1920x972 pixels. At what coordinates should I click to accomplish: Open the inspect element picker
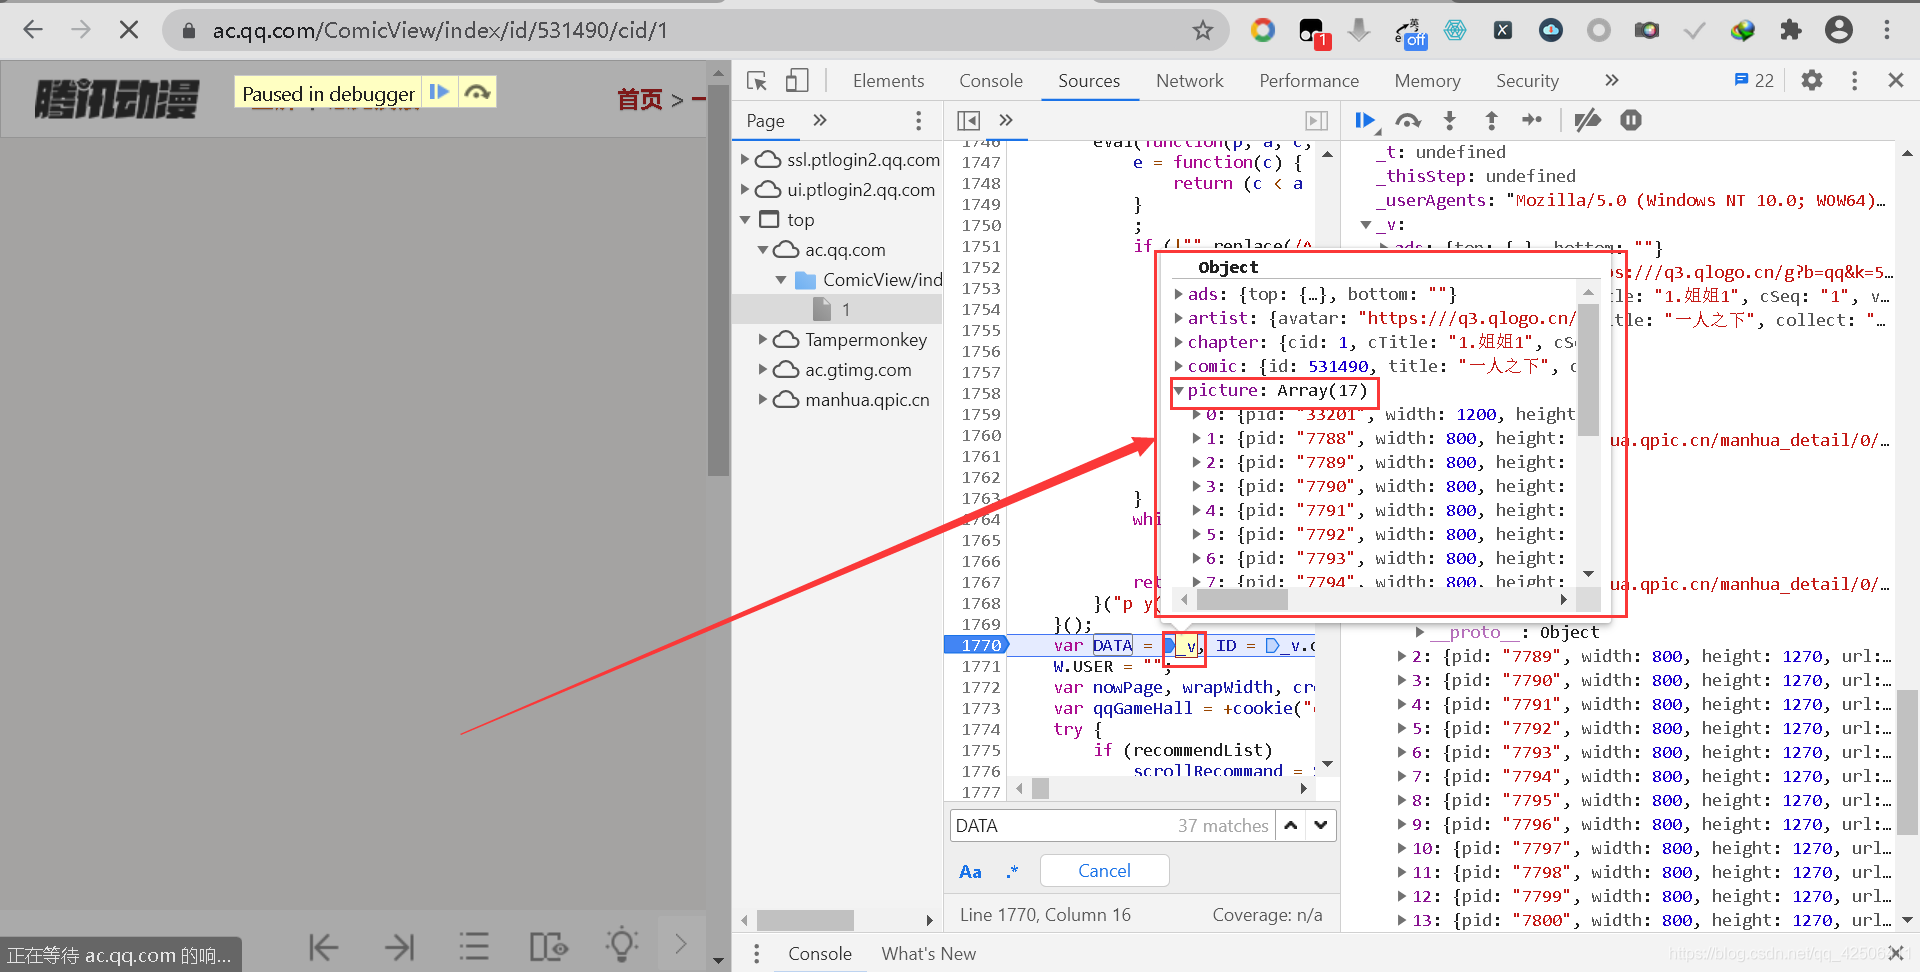click(x=757, y=81)
